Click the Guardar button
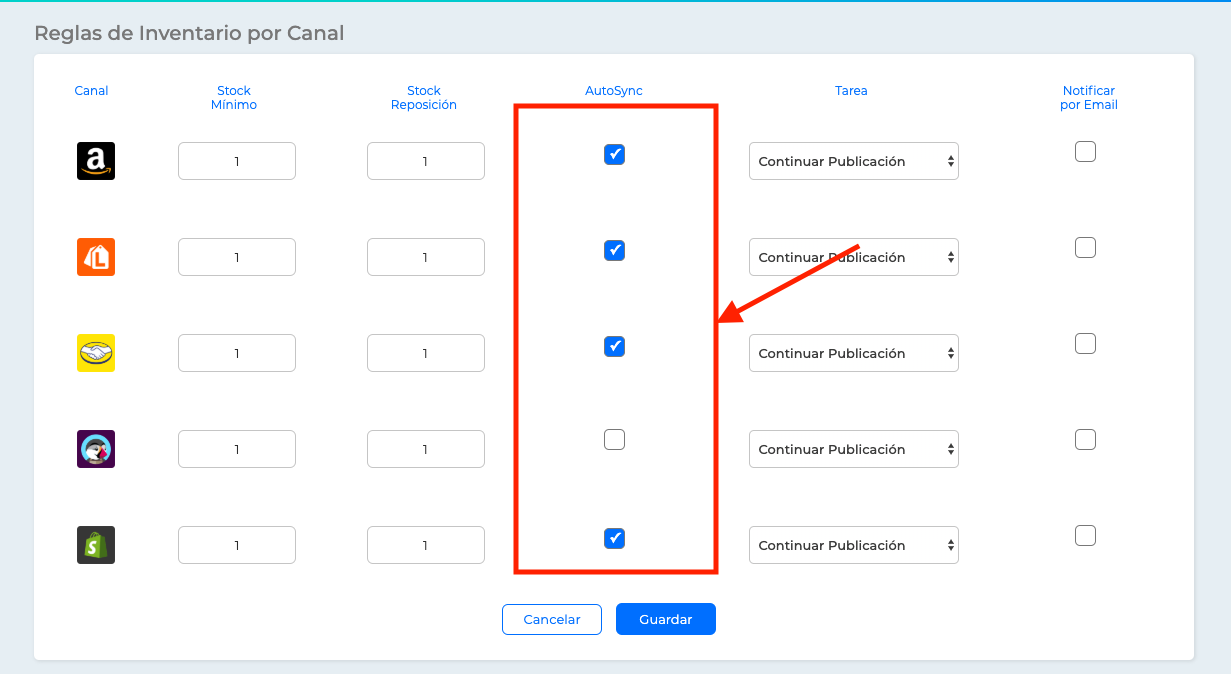This screenshot has height=674, width=1231. [666, 619]
